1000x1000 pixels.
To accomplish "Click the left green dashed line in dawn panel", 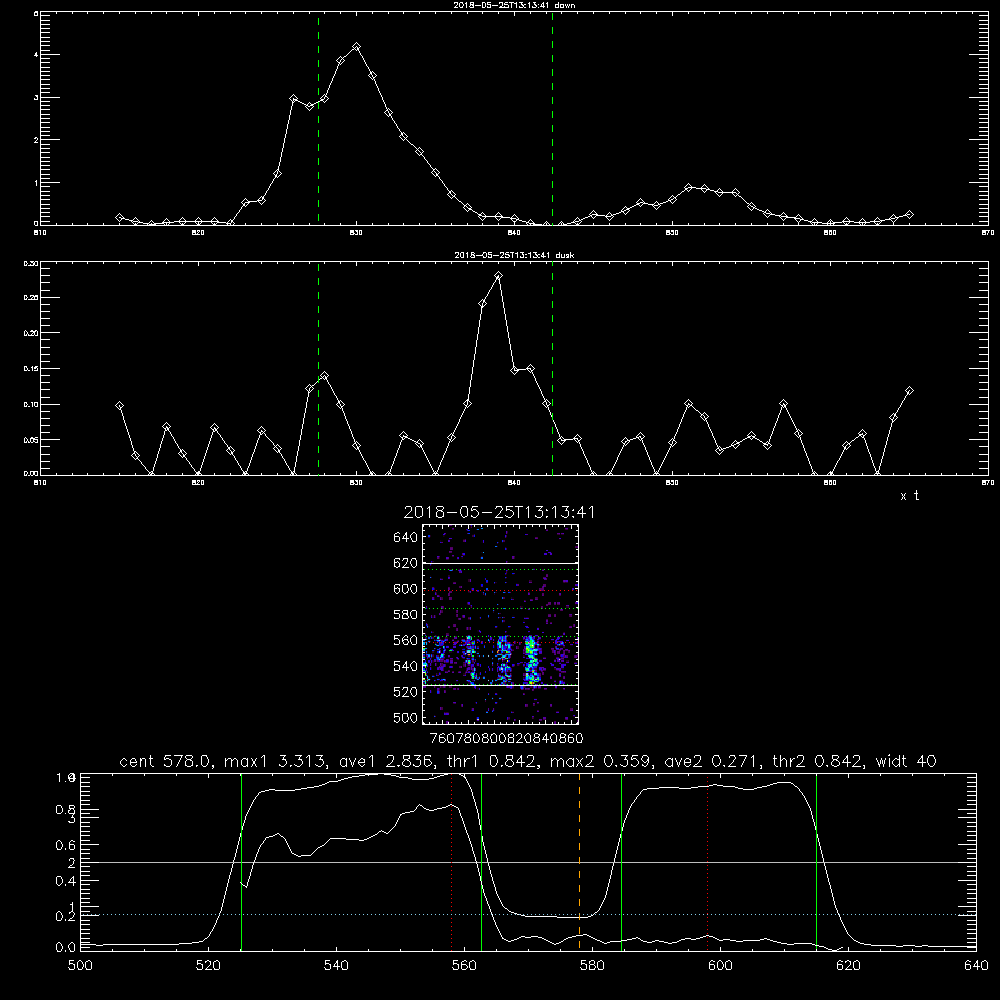I will pos(318,118).
